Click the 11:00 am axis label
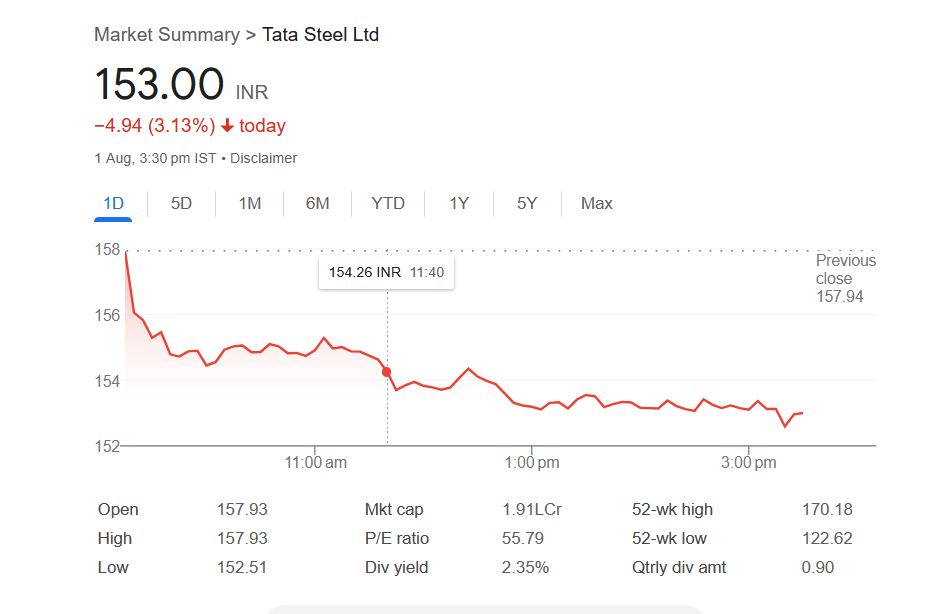Image resolution: width=929 pixels, height=614 pixels. [315, 463]
